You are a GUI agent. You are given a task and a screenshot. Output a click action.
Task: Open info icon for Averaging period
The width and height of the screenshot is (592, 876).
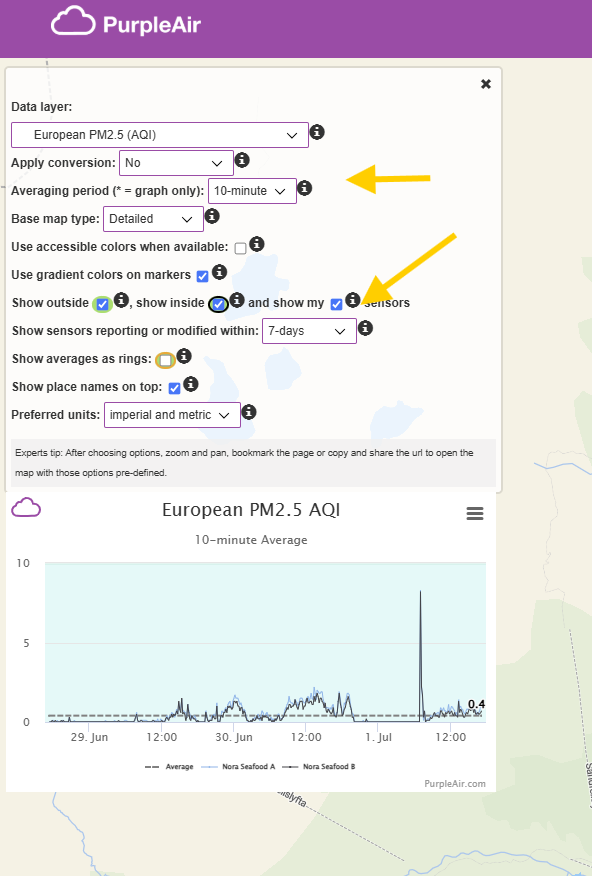pyautogui.click(x=304, y=188)
